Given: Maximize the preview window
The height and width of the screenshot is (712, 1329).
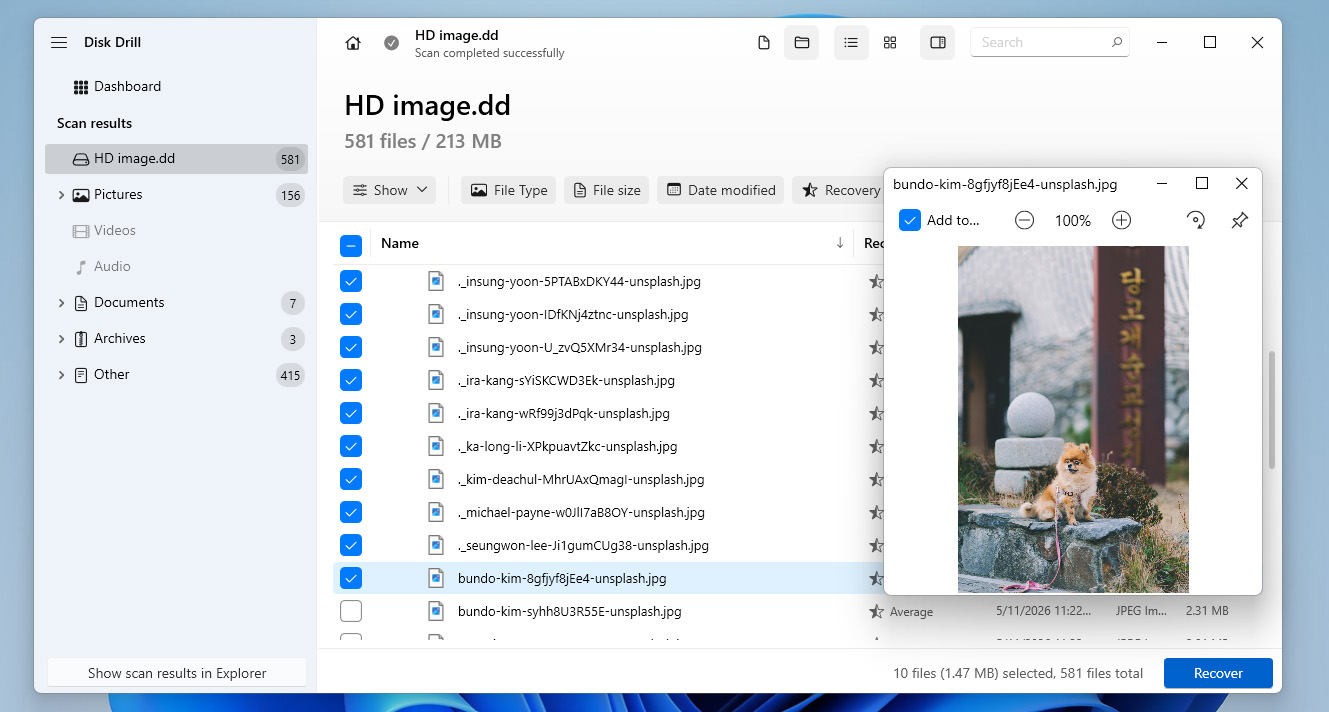Looking at the screenshot, I should tap(1202, 184).
